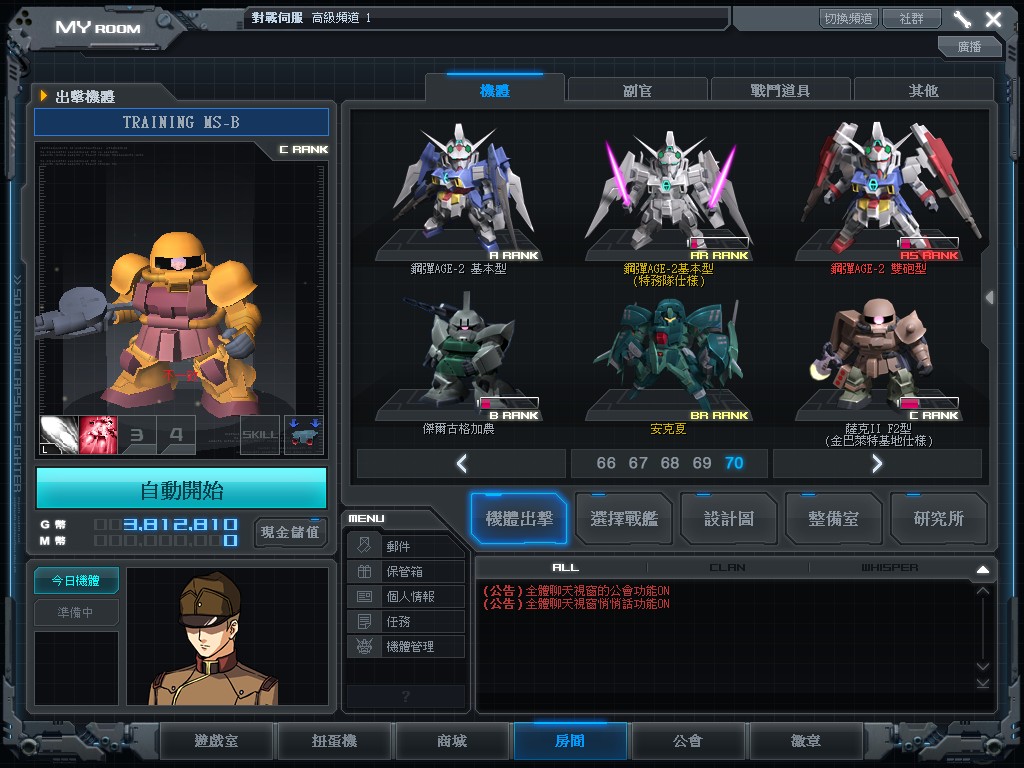Switch to the 機體 tab
Viewport: 1024px width, 768px height.
(494, 90)
